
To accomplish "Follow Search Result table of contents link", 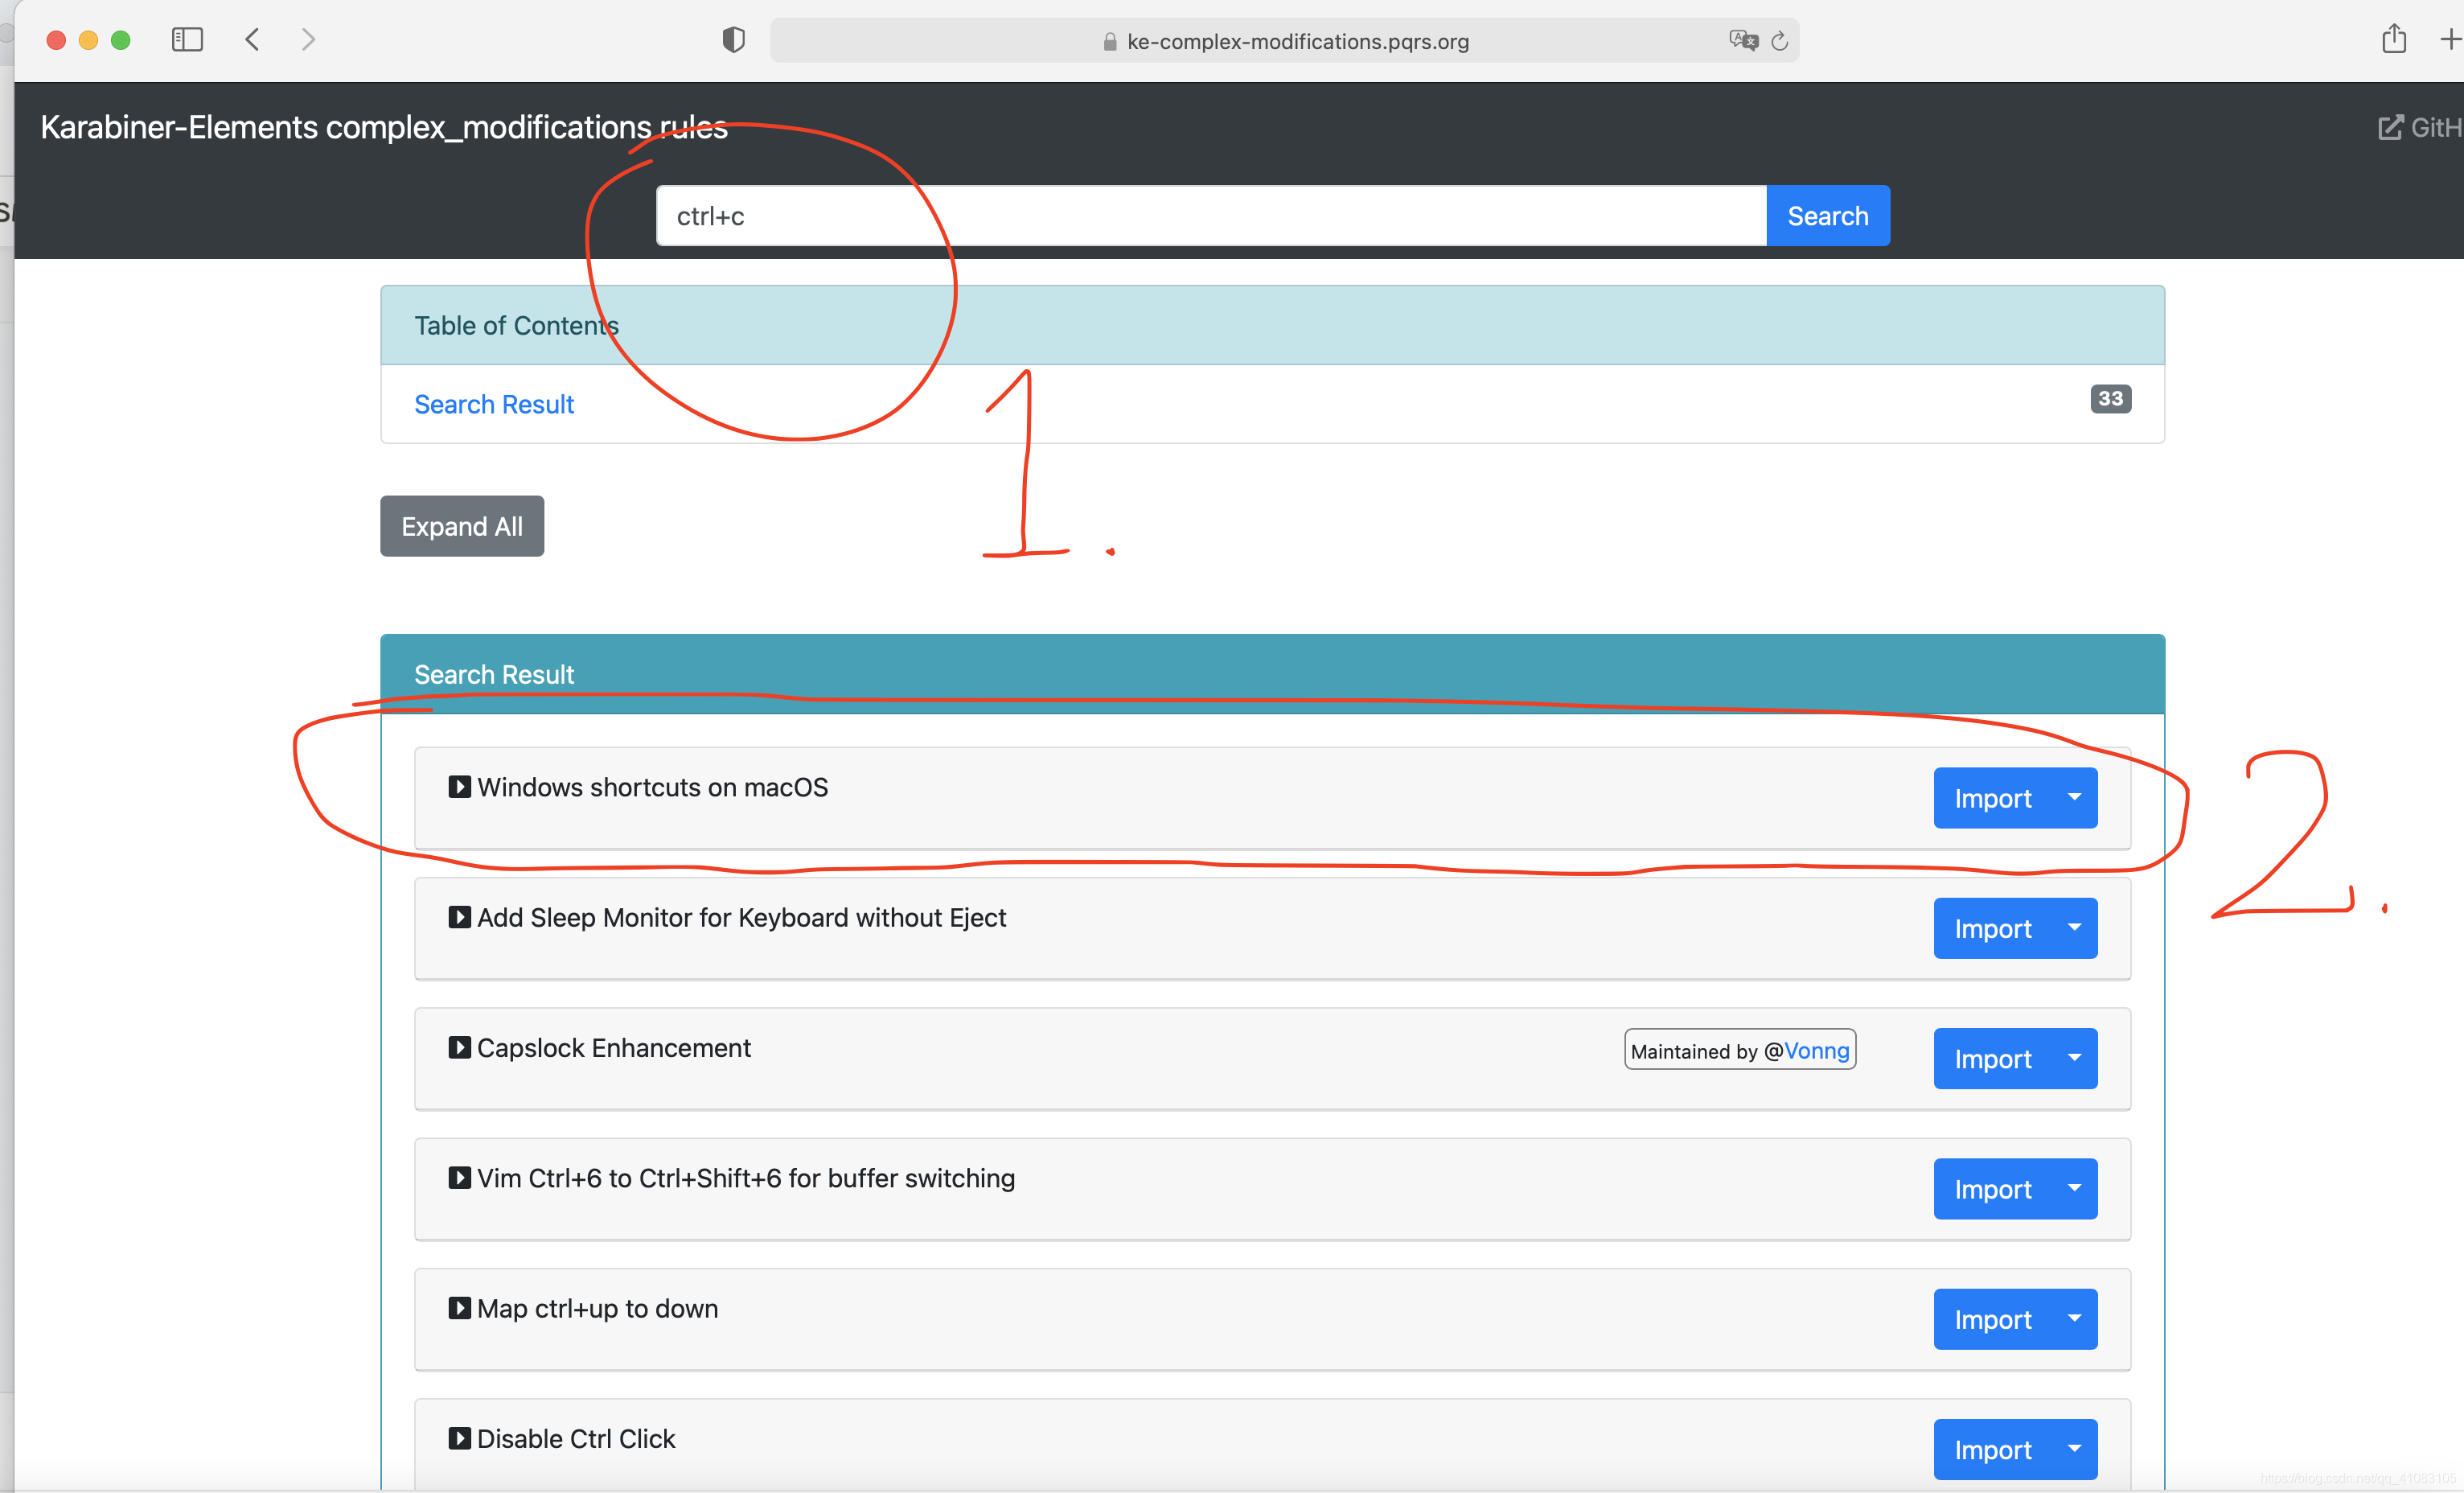I will [x=494, y=404].
